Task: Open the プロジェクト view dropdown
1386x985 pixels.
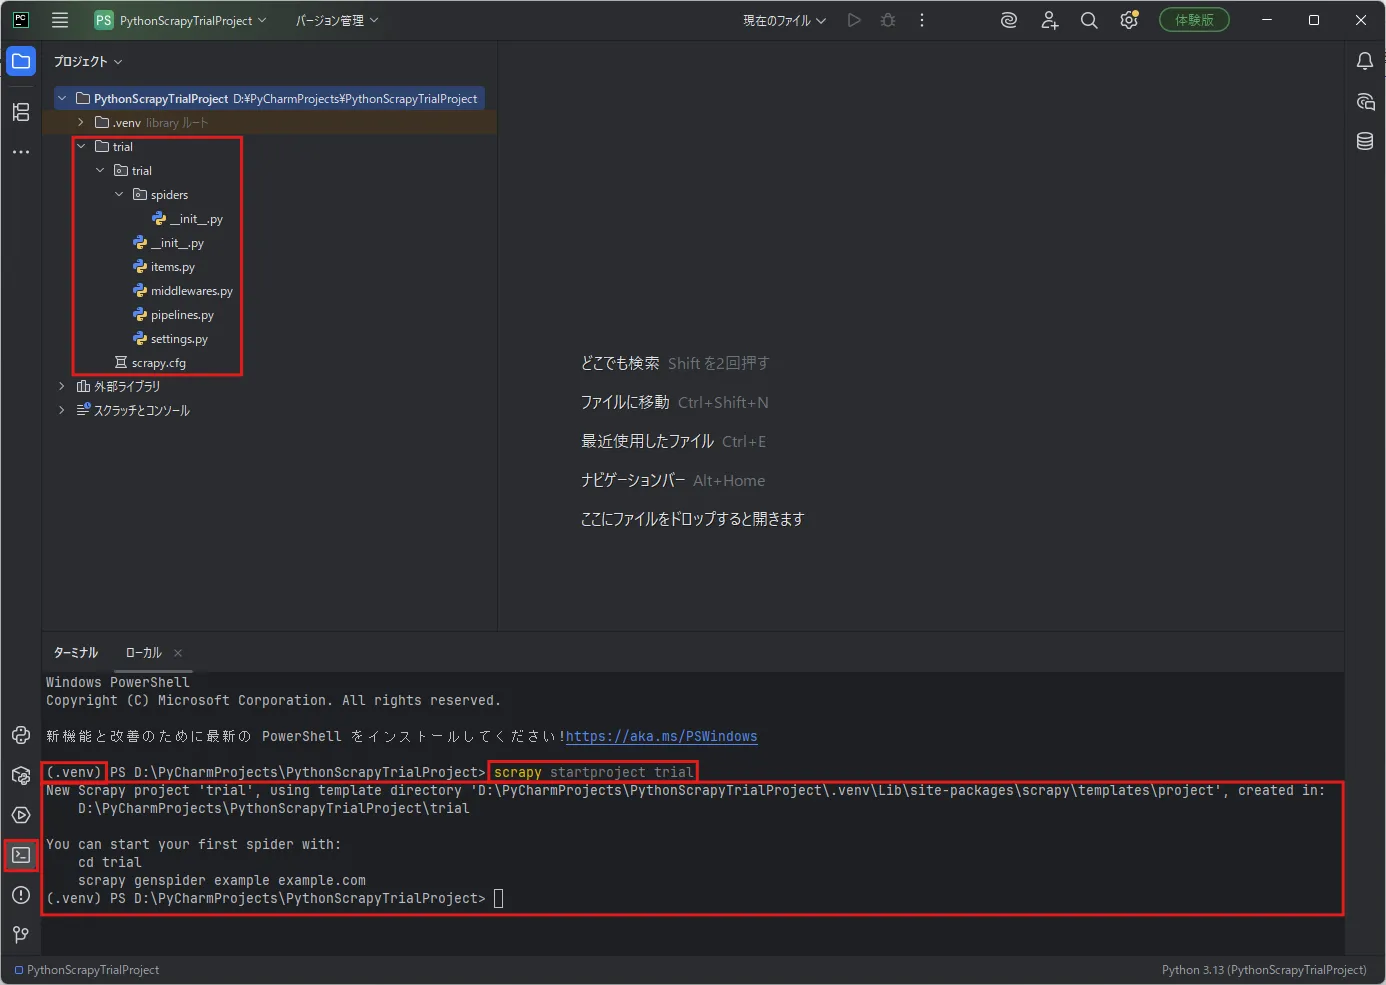Action: 88,62
